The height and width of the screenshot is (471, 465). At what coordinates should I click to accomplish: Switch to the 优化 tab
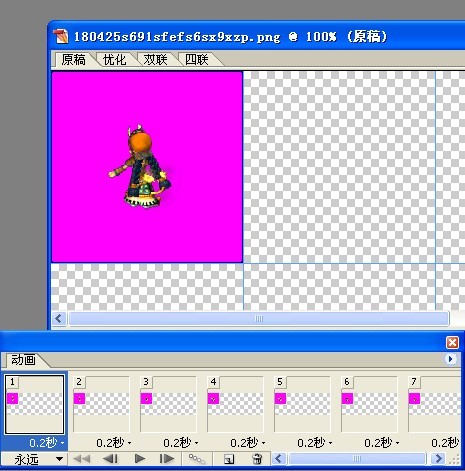(x=114, y=60)
